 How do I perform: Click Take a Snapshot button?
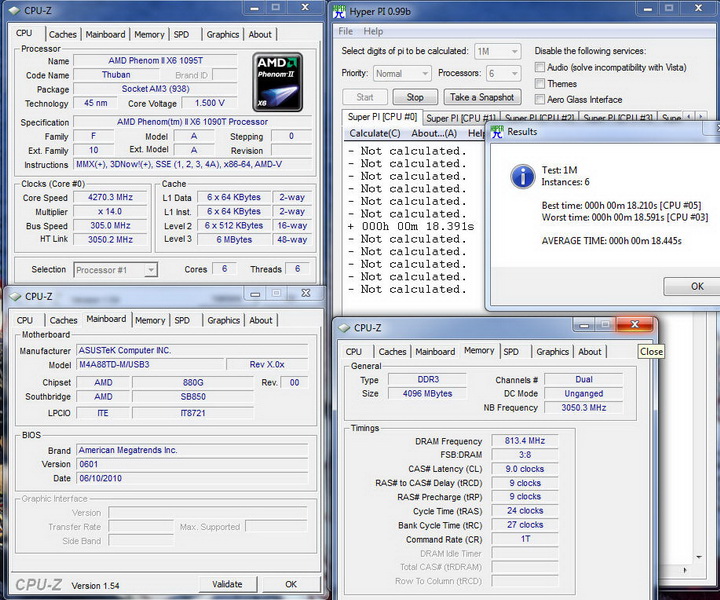click(482, 97)
